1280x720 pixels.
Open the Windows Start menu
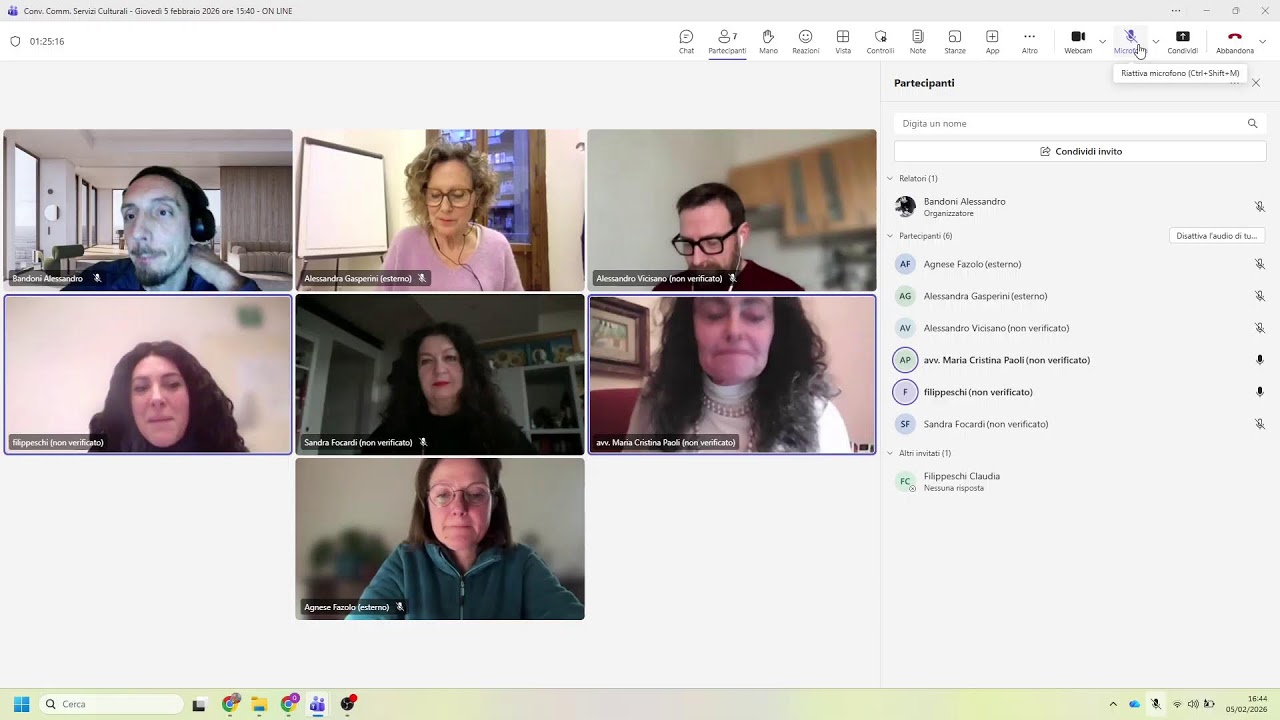pyautogui.click(x=21, y=704)
